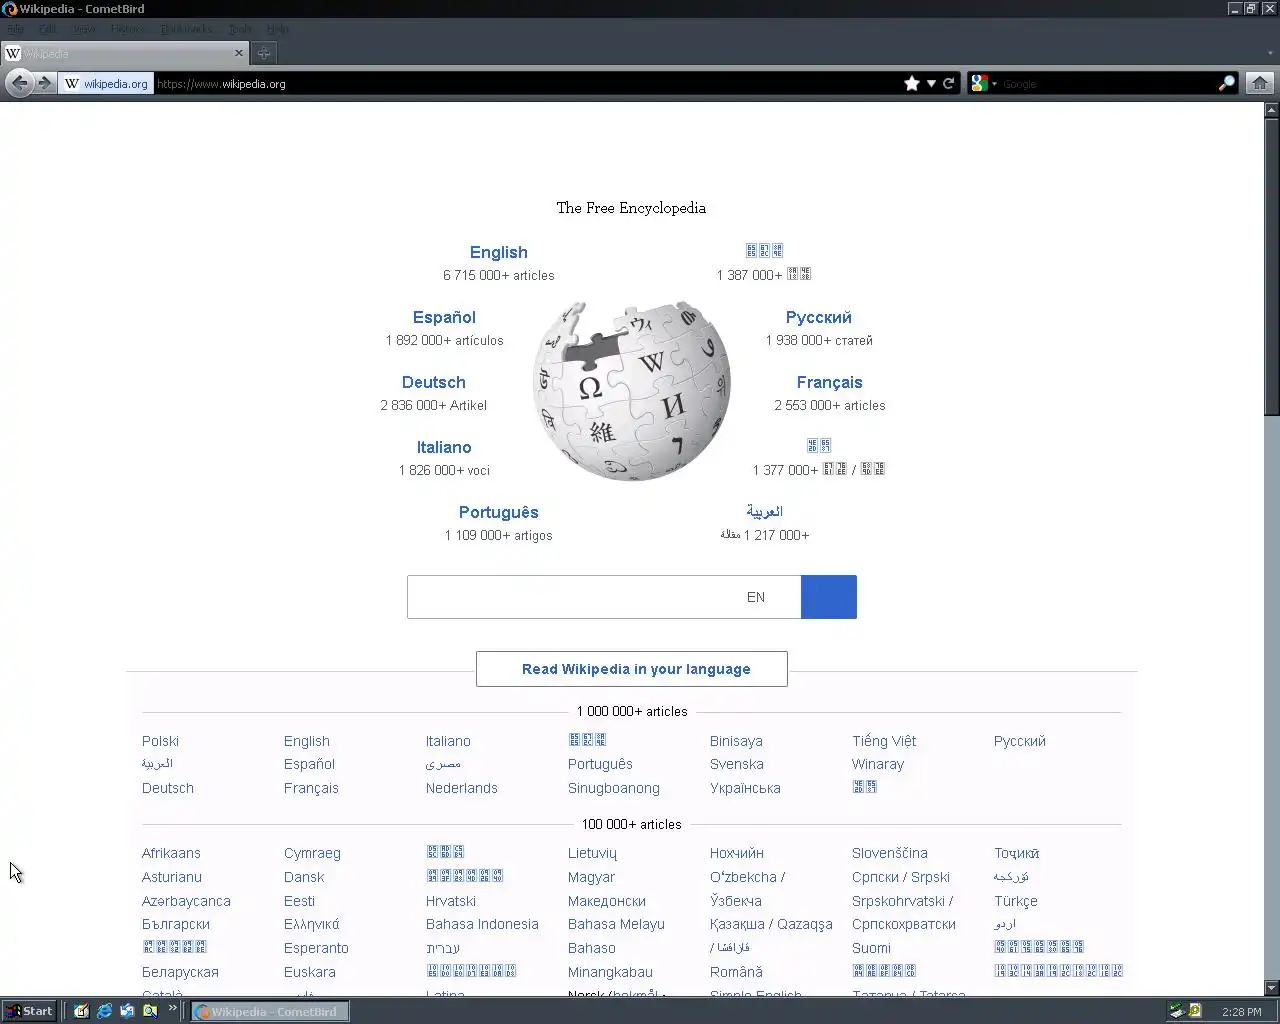
Task: Click the Wikipedia puzzle globe logo
Action: click(632, 391)
